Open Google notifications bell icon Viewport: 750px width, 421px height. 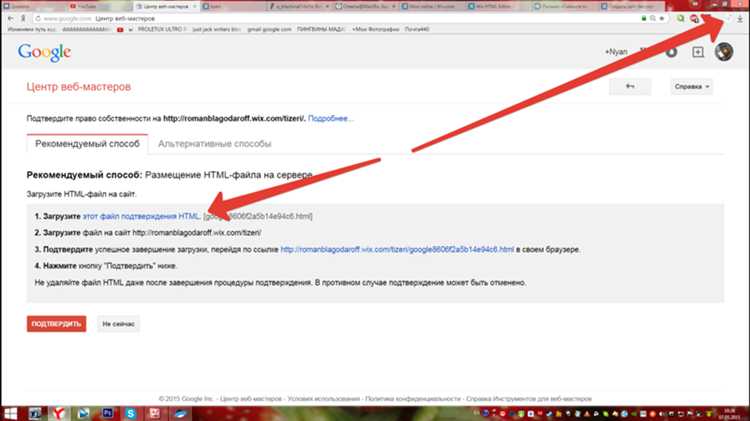[672, 52]
